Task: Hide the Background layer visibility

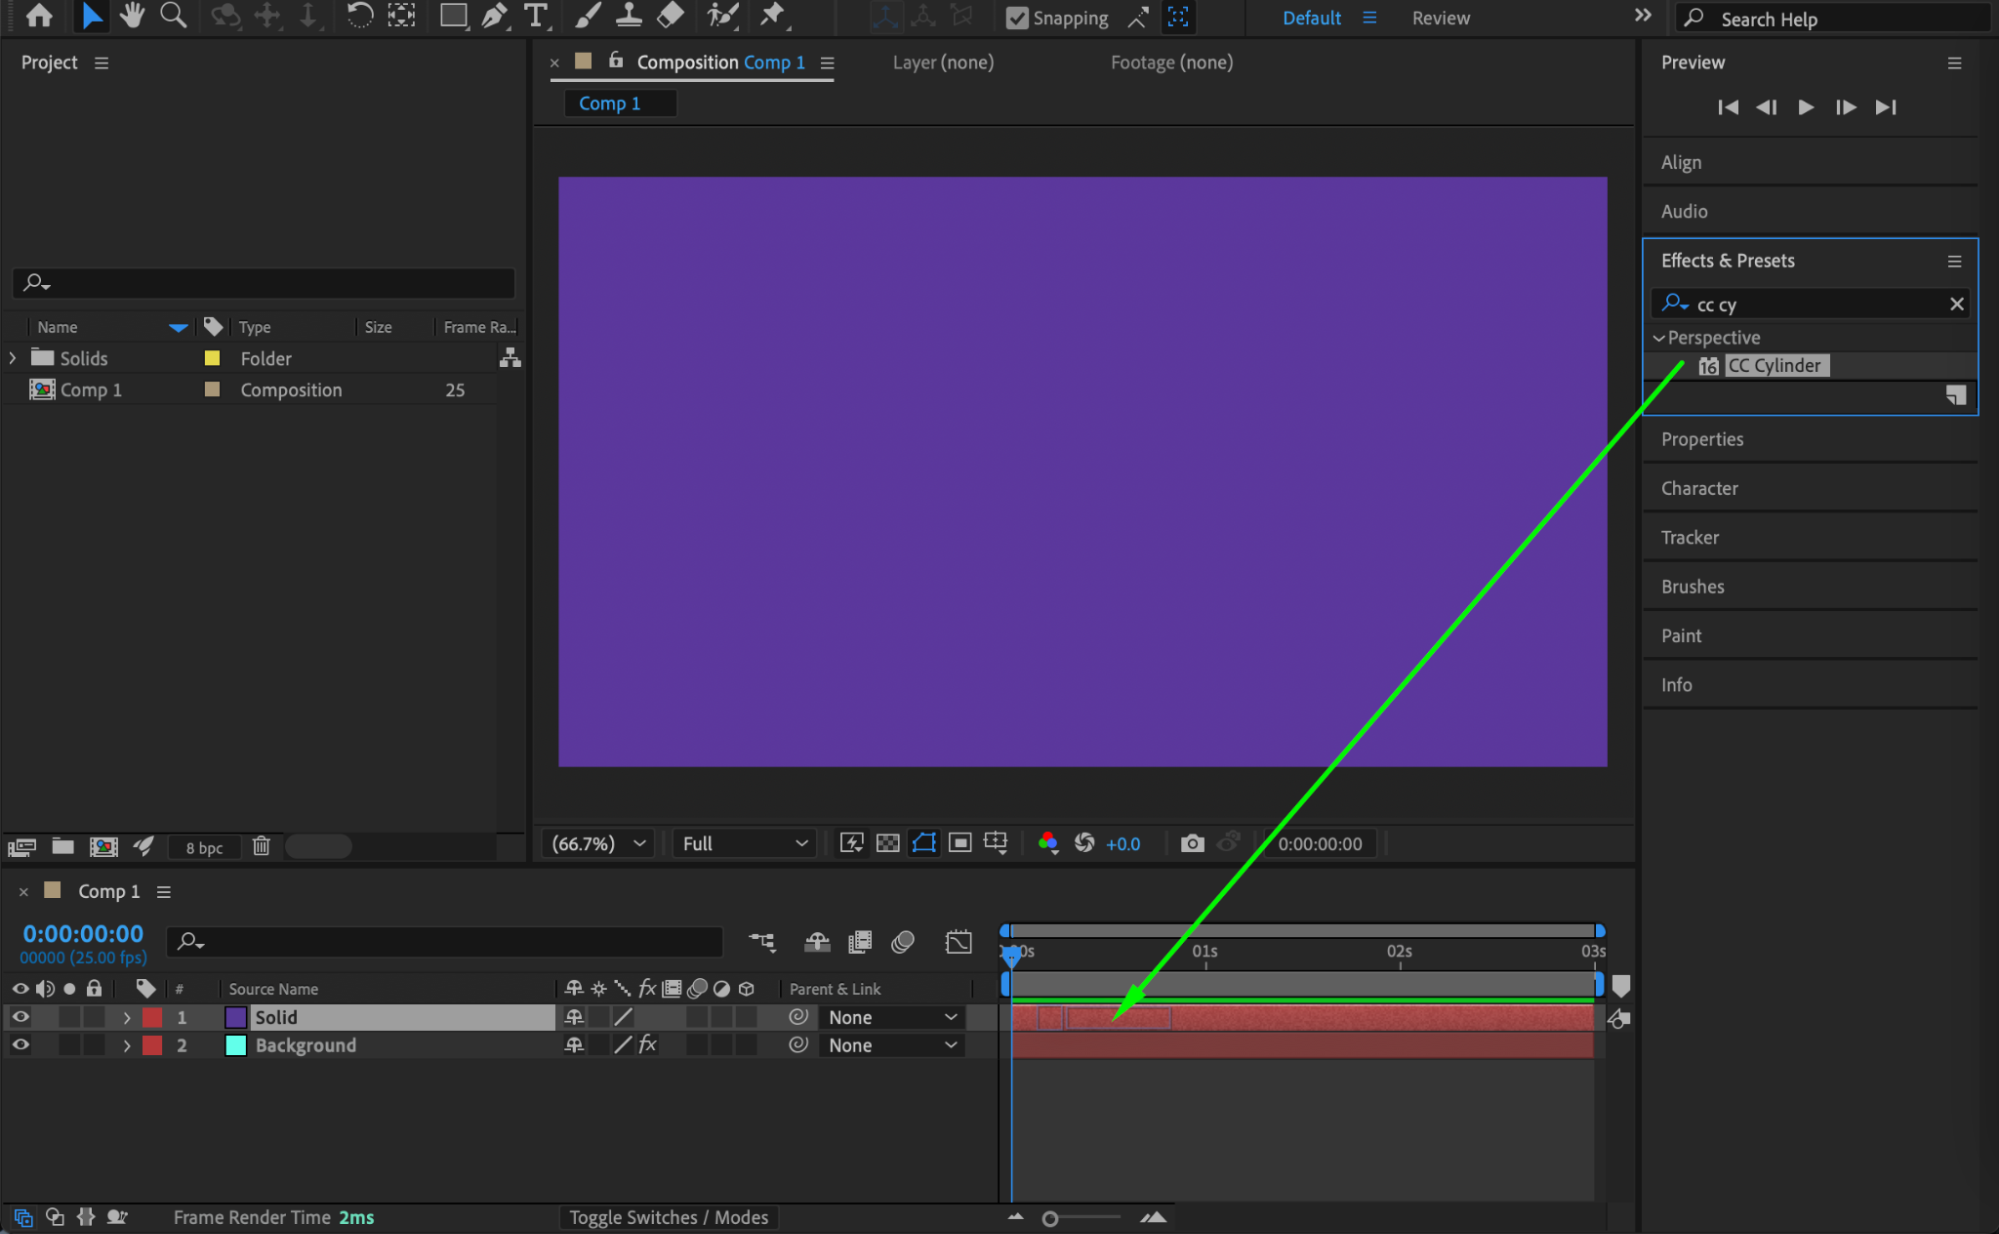Action: click(x=20, y=1045)
